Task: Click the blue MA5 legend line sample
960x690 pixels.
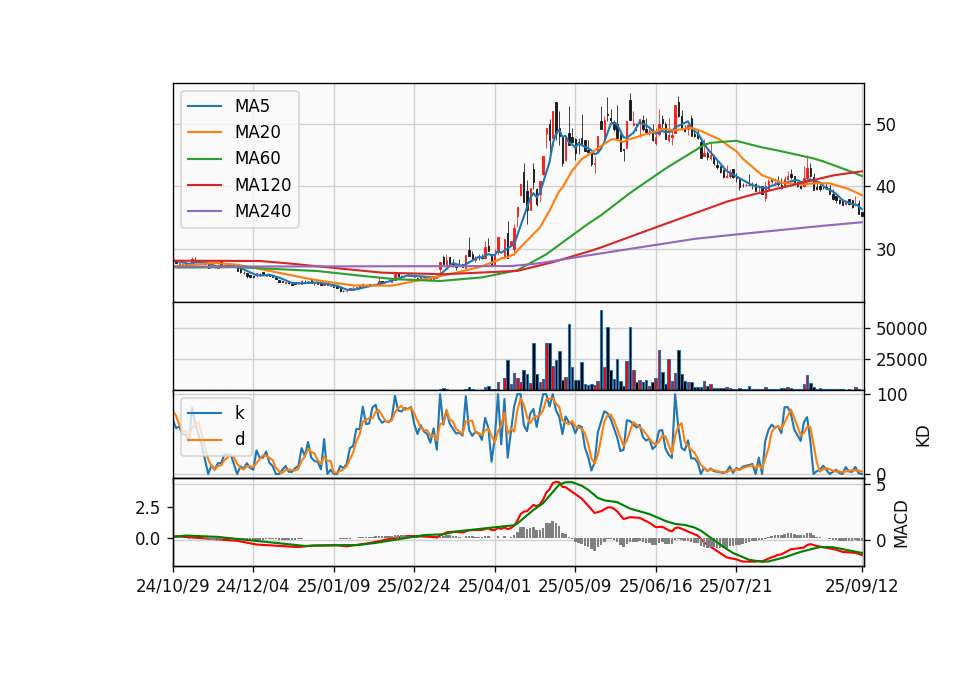Action: 205,106
